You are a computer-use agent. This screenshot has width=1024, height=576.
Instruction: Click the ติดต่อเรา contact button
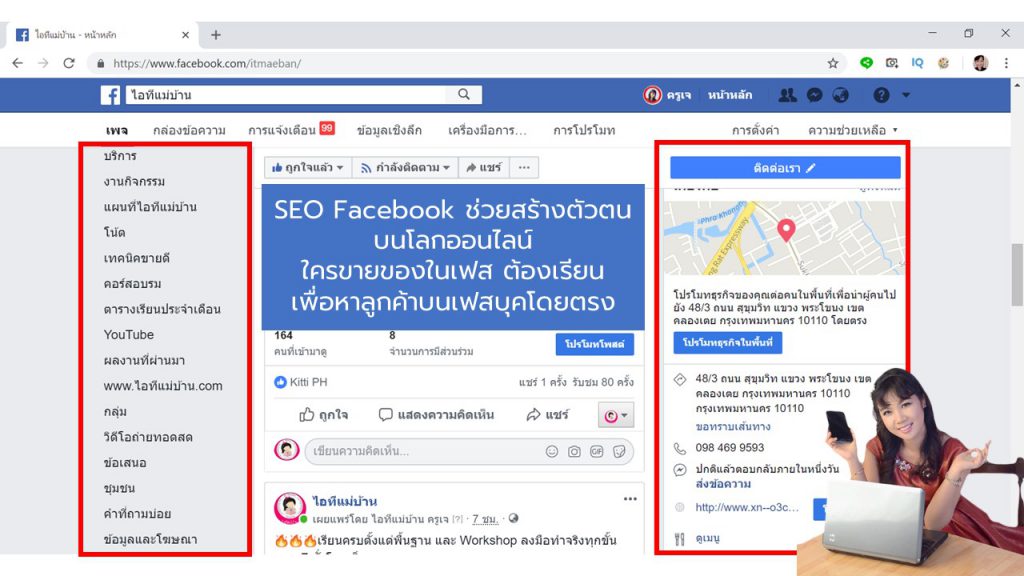pos(785,167)
